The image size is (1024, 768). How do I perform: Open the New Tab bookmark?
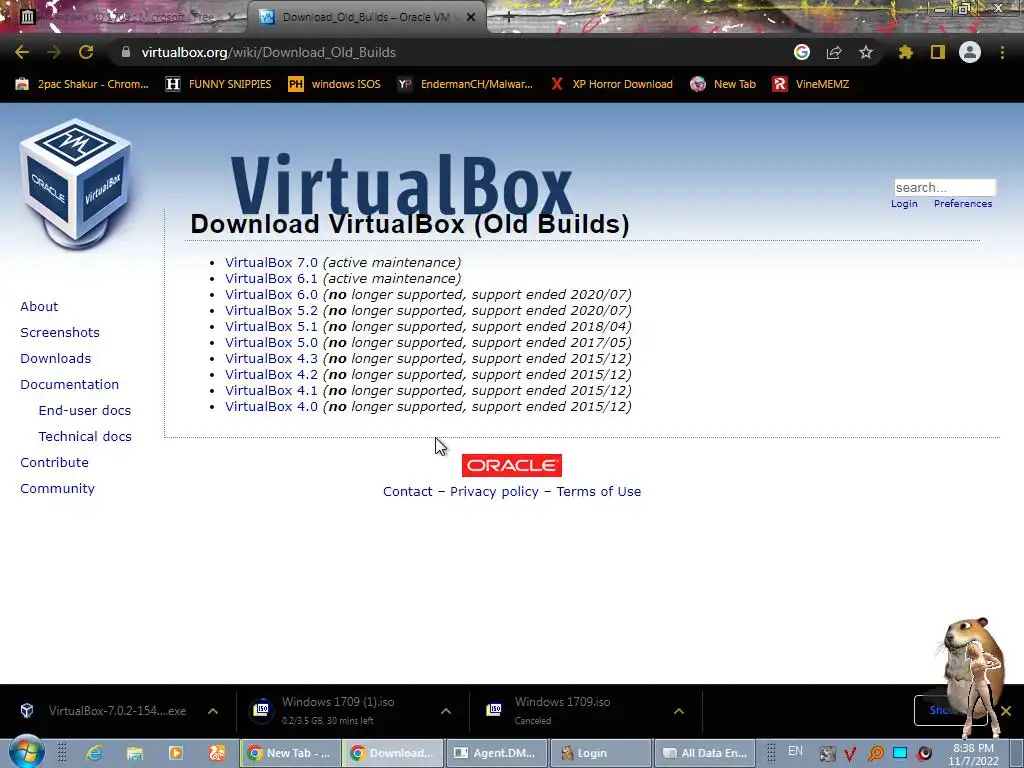click(x=724, y=84)
